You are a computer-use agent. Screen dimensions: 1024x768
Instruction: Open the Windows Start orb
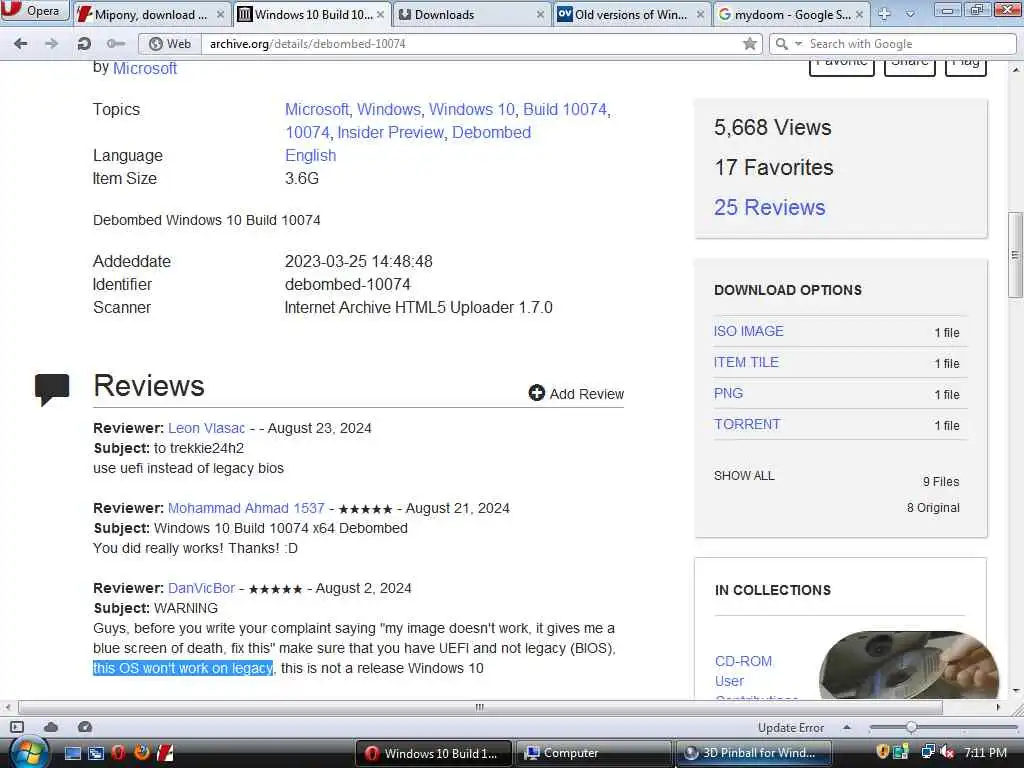(28, 753)
